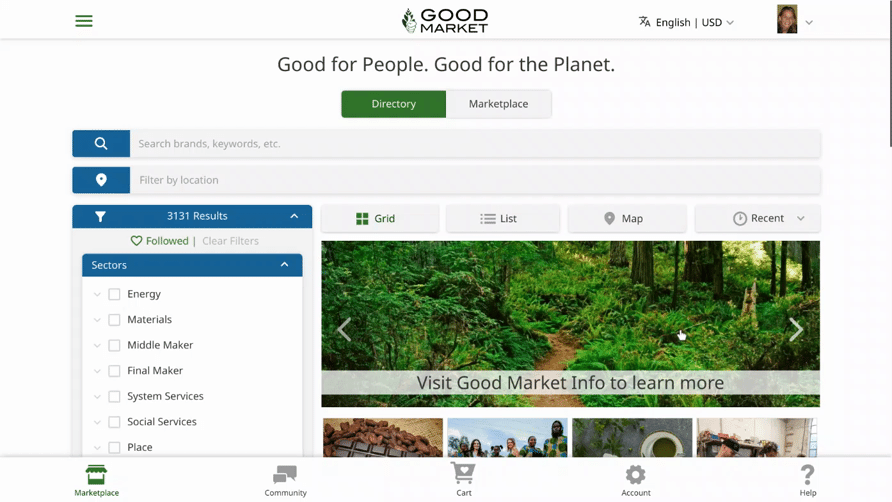This screenshot has height=502, width=892.
Task: Open the English | USD language dropdown
Action: (686, 22)
